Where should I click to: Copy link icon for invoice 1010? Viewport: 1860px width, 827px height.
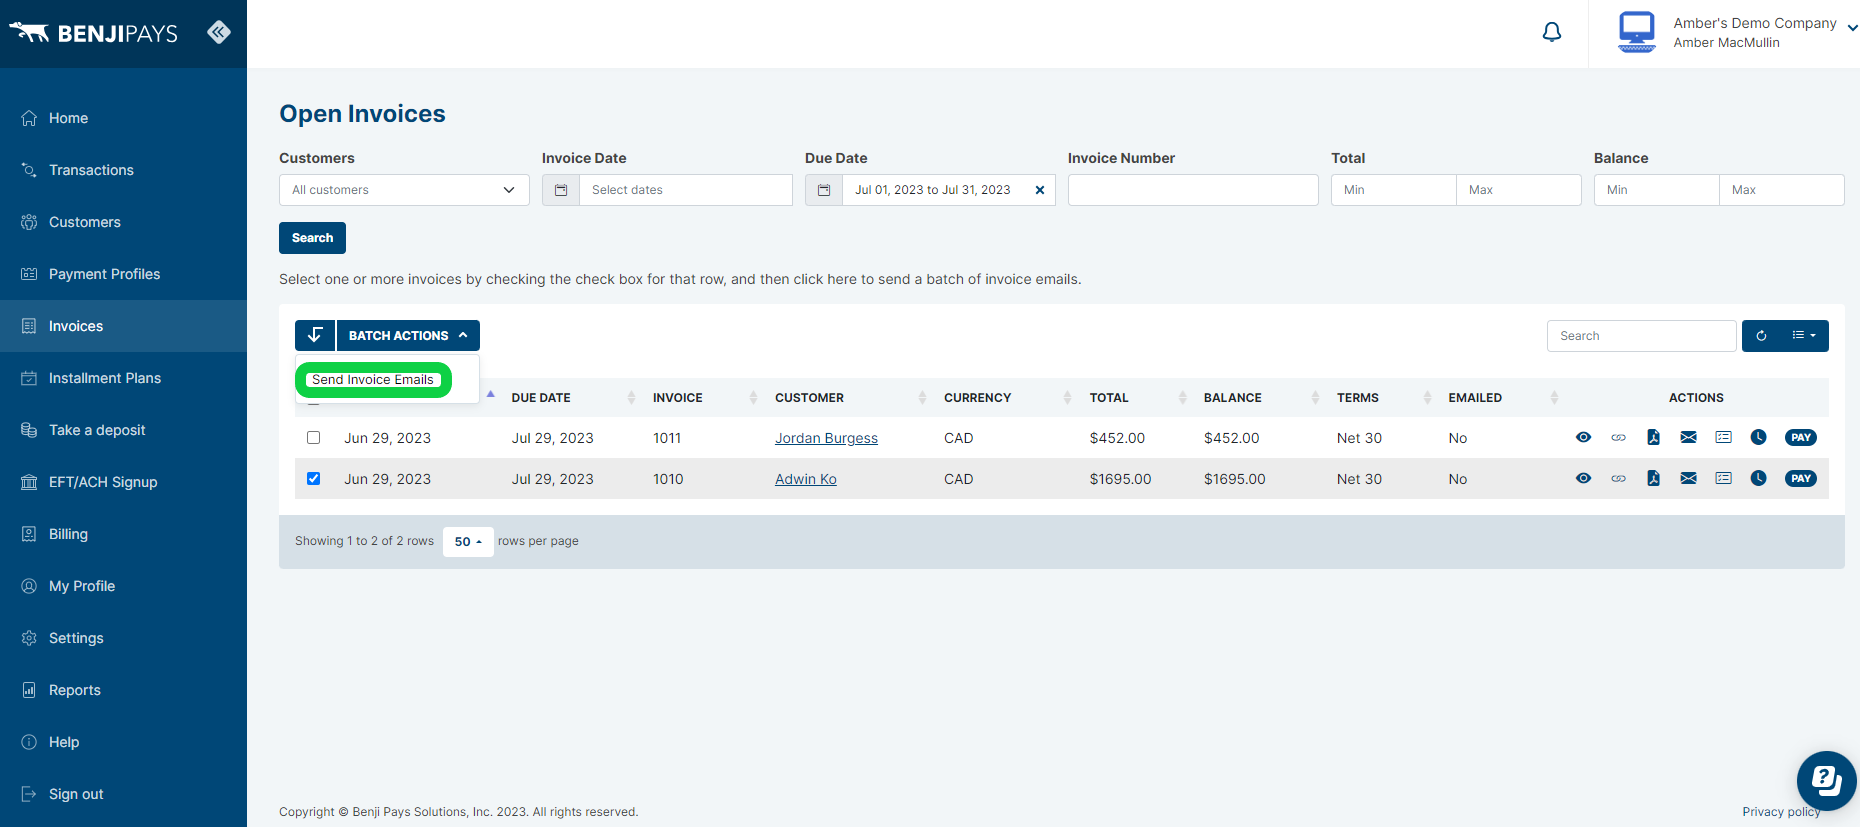click(1618, 478)
